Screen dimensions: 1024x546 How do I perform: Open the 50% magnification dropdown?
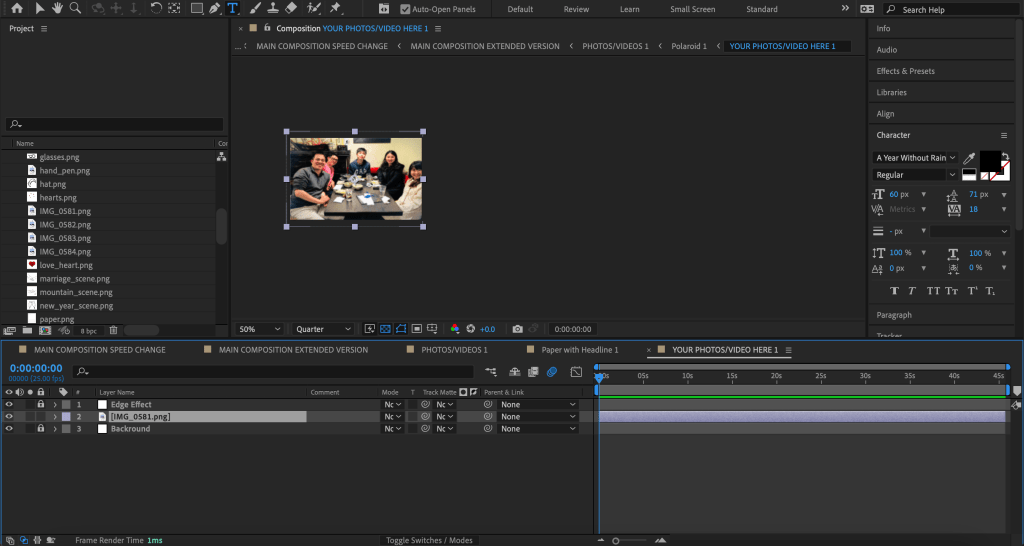(x=258, y=329)
